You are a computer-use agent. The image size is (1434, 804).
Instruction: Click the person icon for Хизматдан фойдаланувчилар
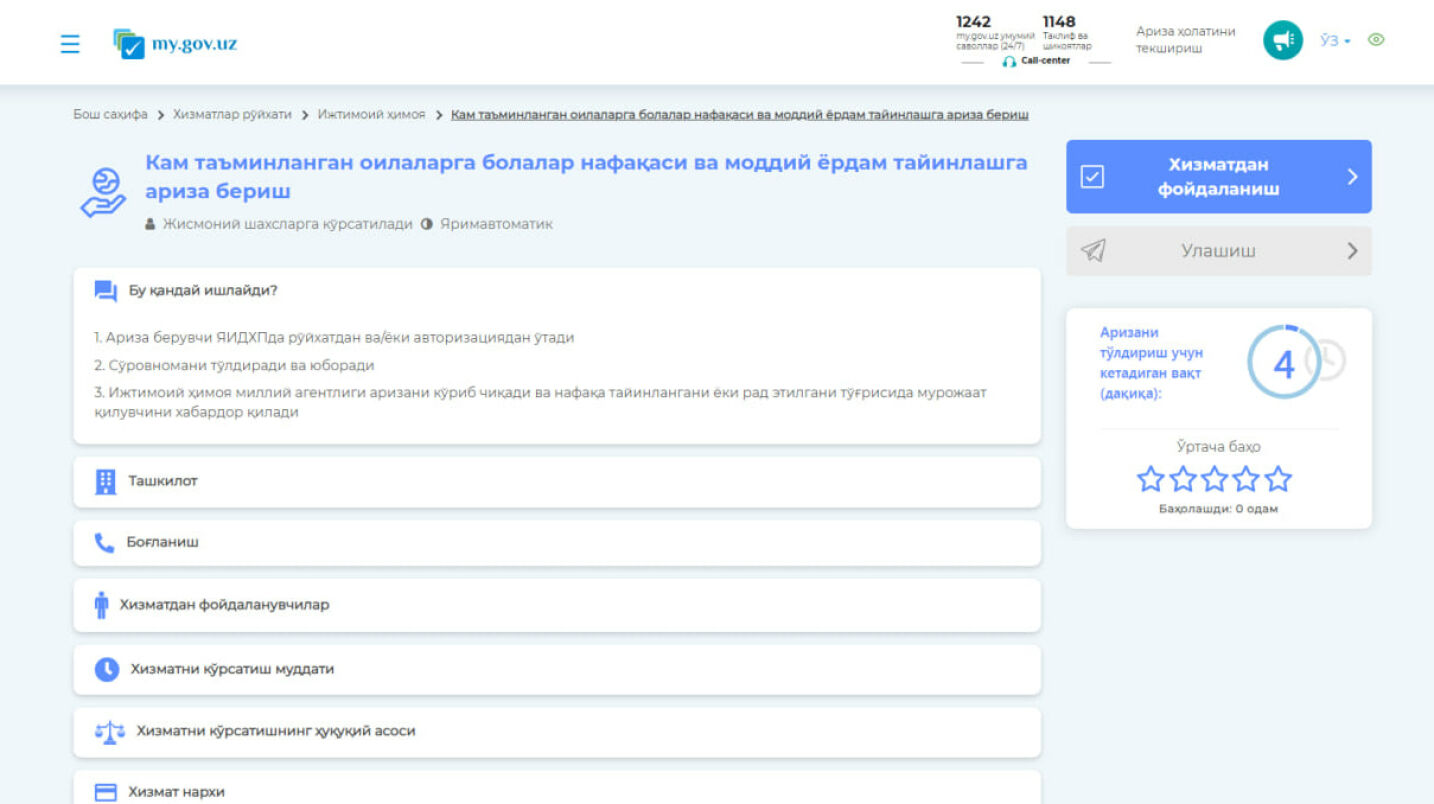[x=101, y=605]
